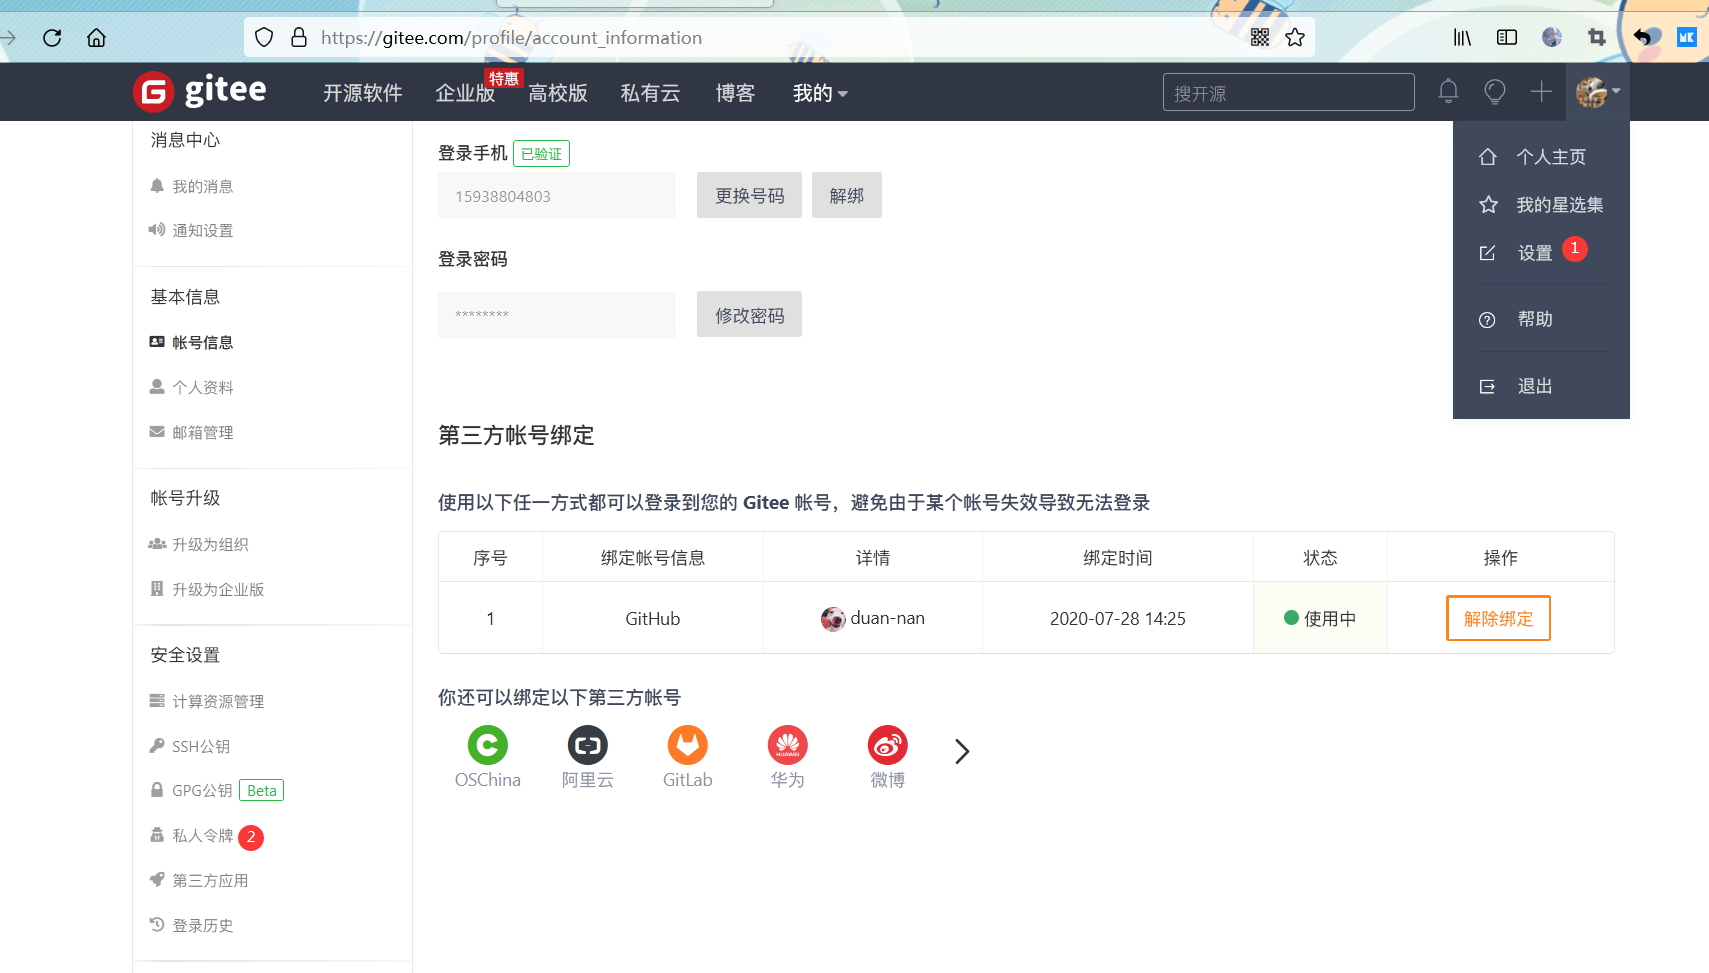Toggle the bookmark star in address bar

click(x=1295, y=37)
